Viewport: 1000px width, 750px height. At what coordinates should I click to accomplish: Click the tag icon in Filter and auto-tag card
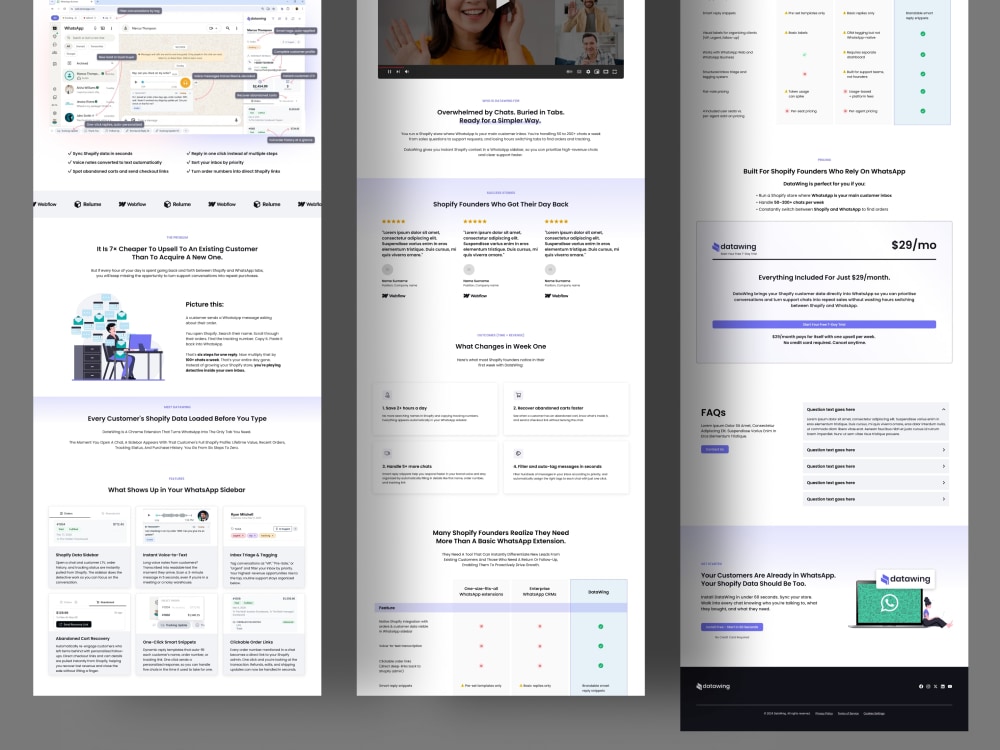pos(518,453)
